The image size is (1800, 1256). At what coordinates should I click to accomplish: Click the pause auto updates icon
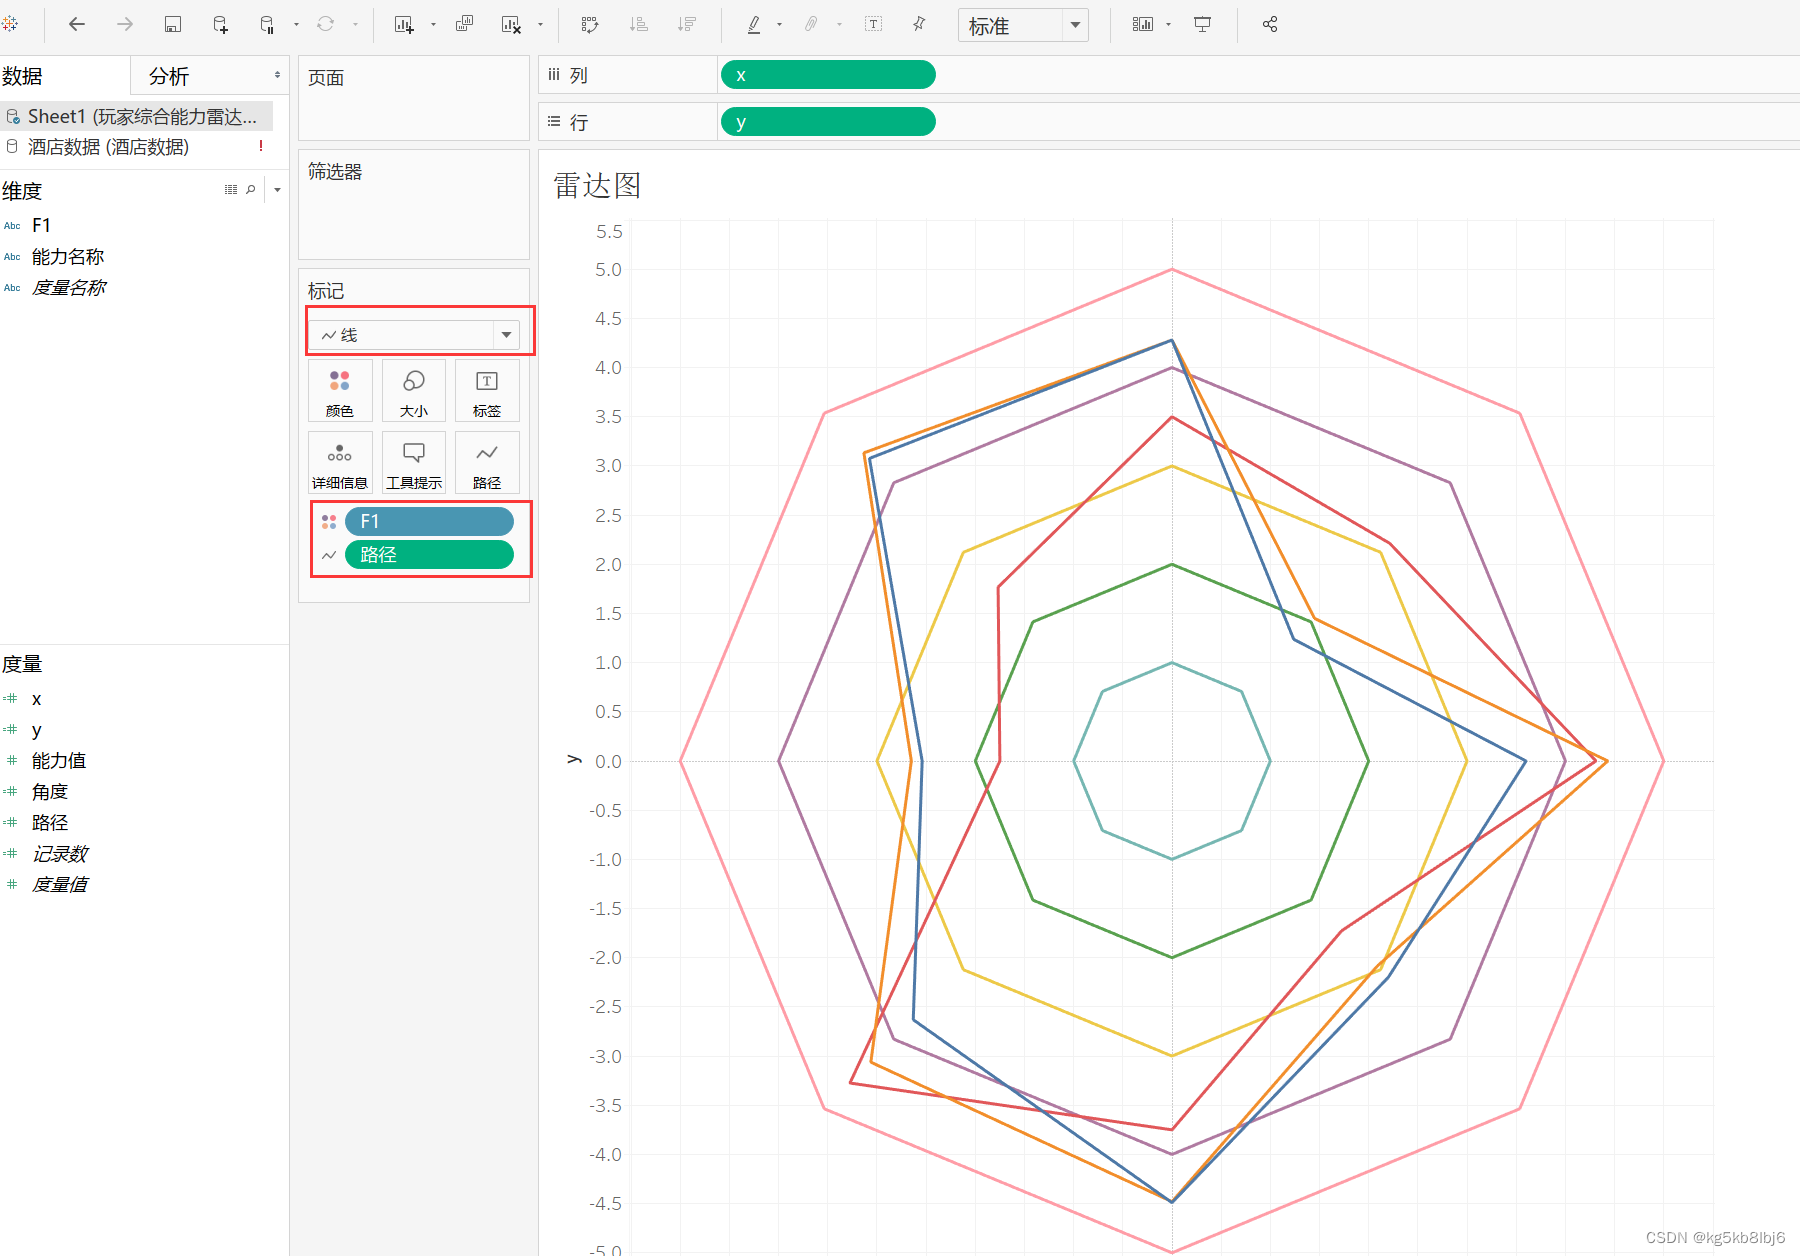(267, 24)
